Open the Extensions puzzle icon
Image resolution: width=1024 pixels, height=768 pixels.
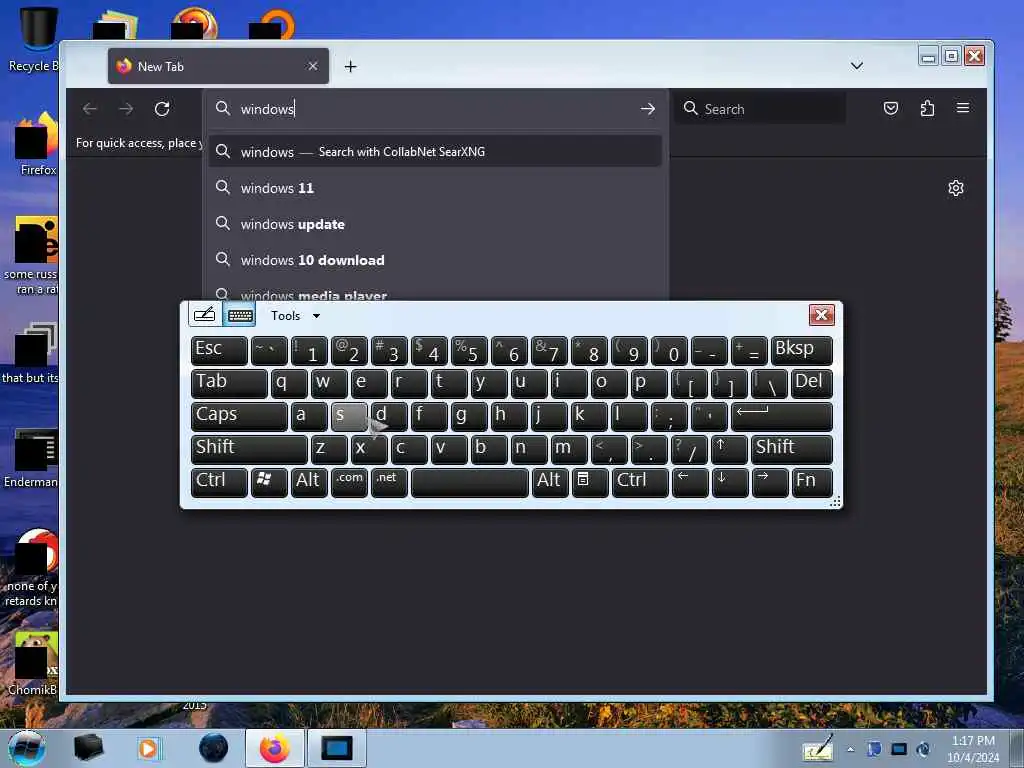pyautogui.click(x=927, y=108)
